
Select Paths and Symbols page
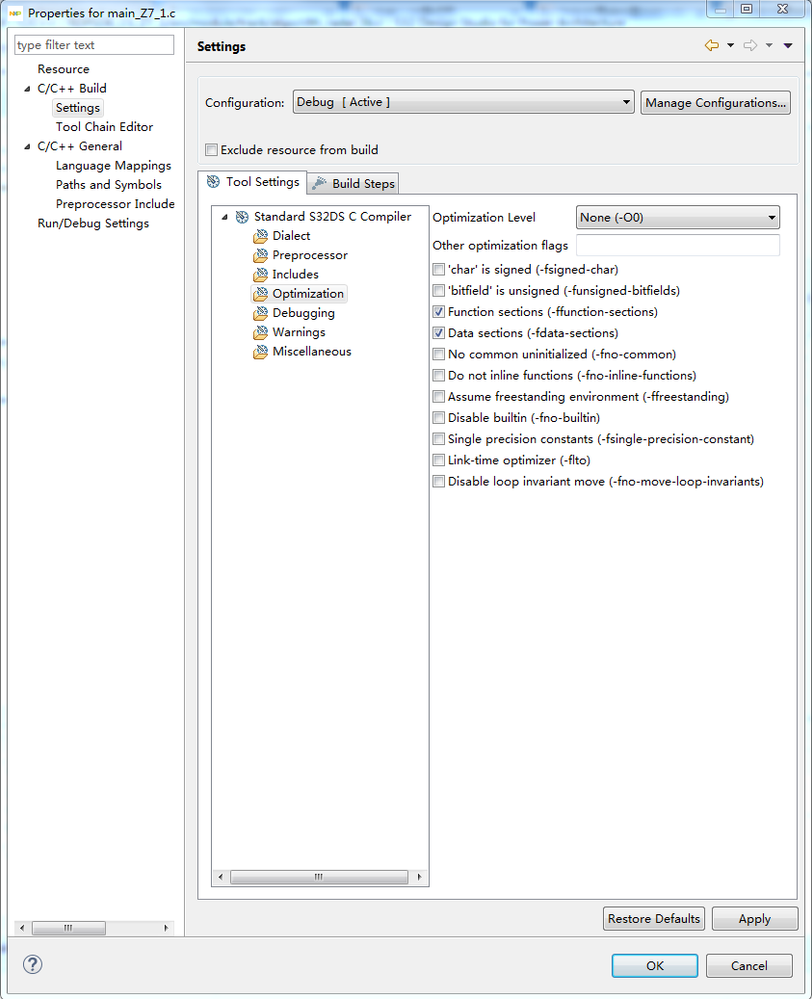click(108, 185)
